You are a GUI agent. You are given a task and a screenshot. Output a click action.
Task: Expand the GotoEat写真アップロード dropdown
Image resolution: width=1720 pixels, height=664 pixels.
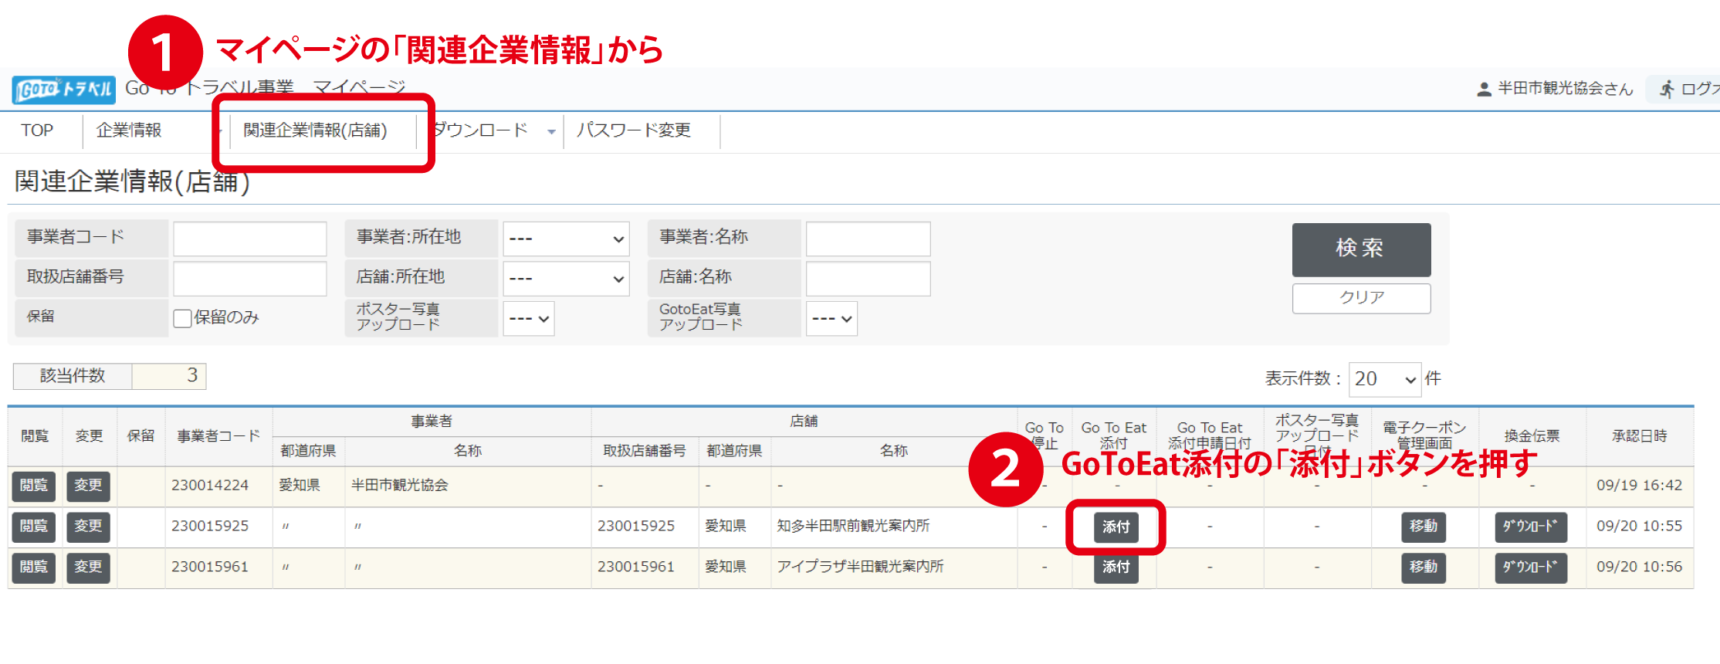coord(831,319)
